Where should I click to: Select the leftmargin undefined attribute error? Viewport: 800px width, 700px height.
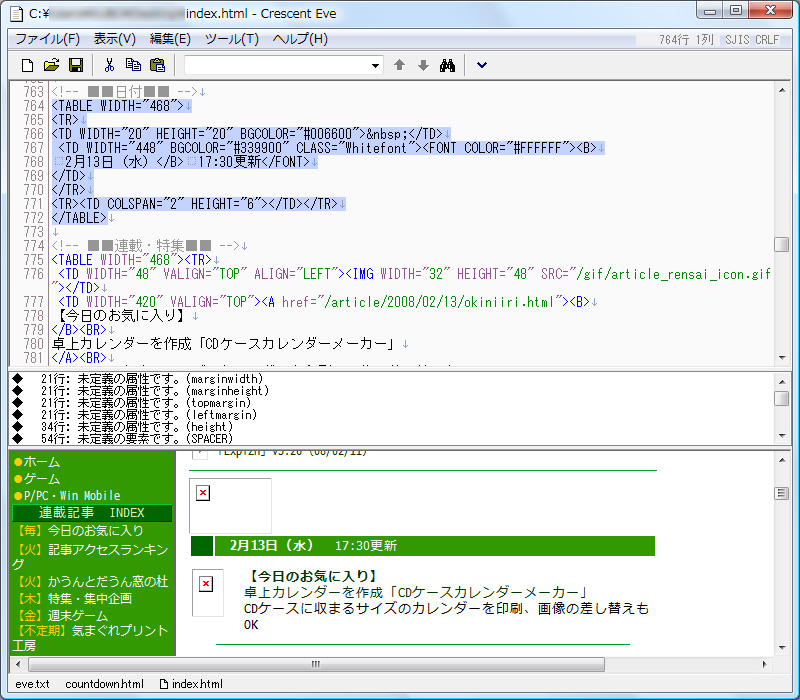point(149,415)
